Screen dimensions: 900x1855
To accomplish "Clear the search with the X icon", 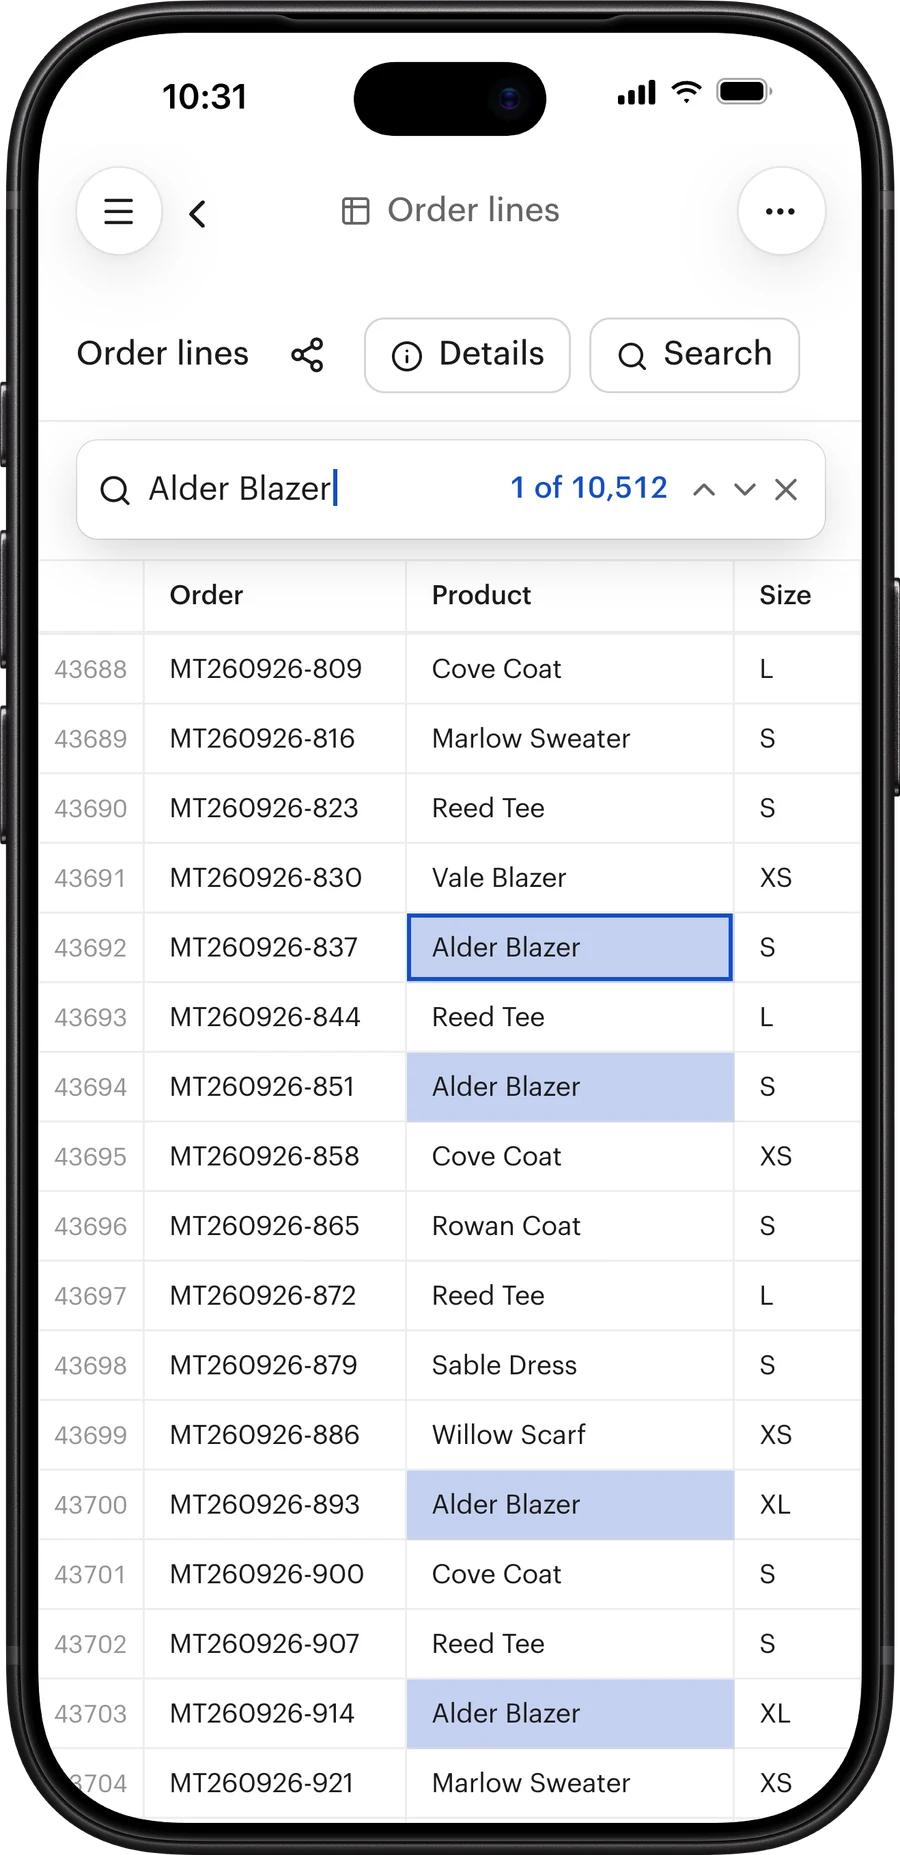I will 786,489.
